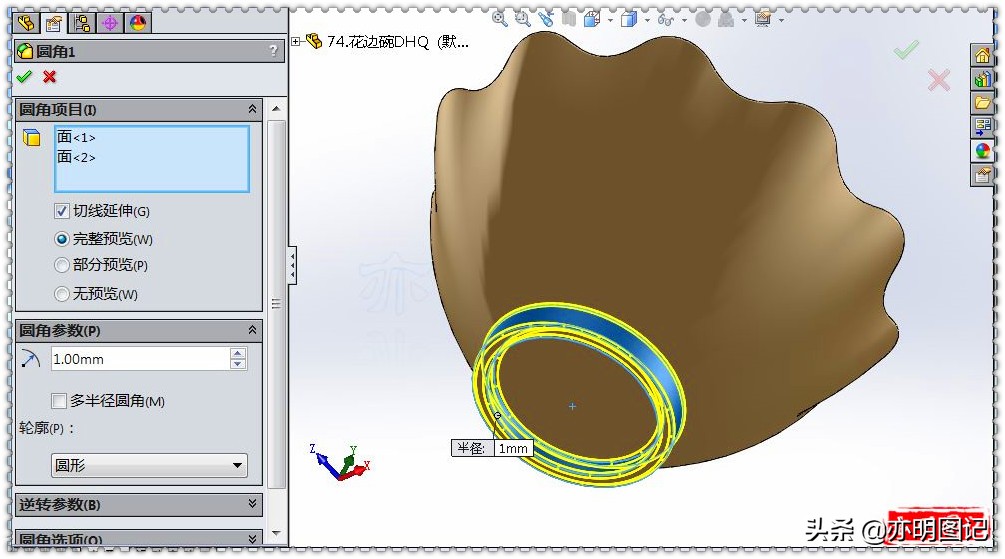The width and height of the screenshot is (1005, 559).
Task: Select the 无预览 radio button
Action: tap(62, 294)
